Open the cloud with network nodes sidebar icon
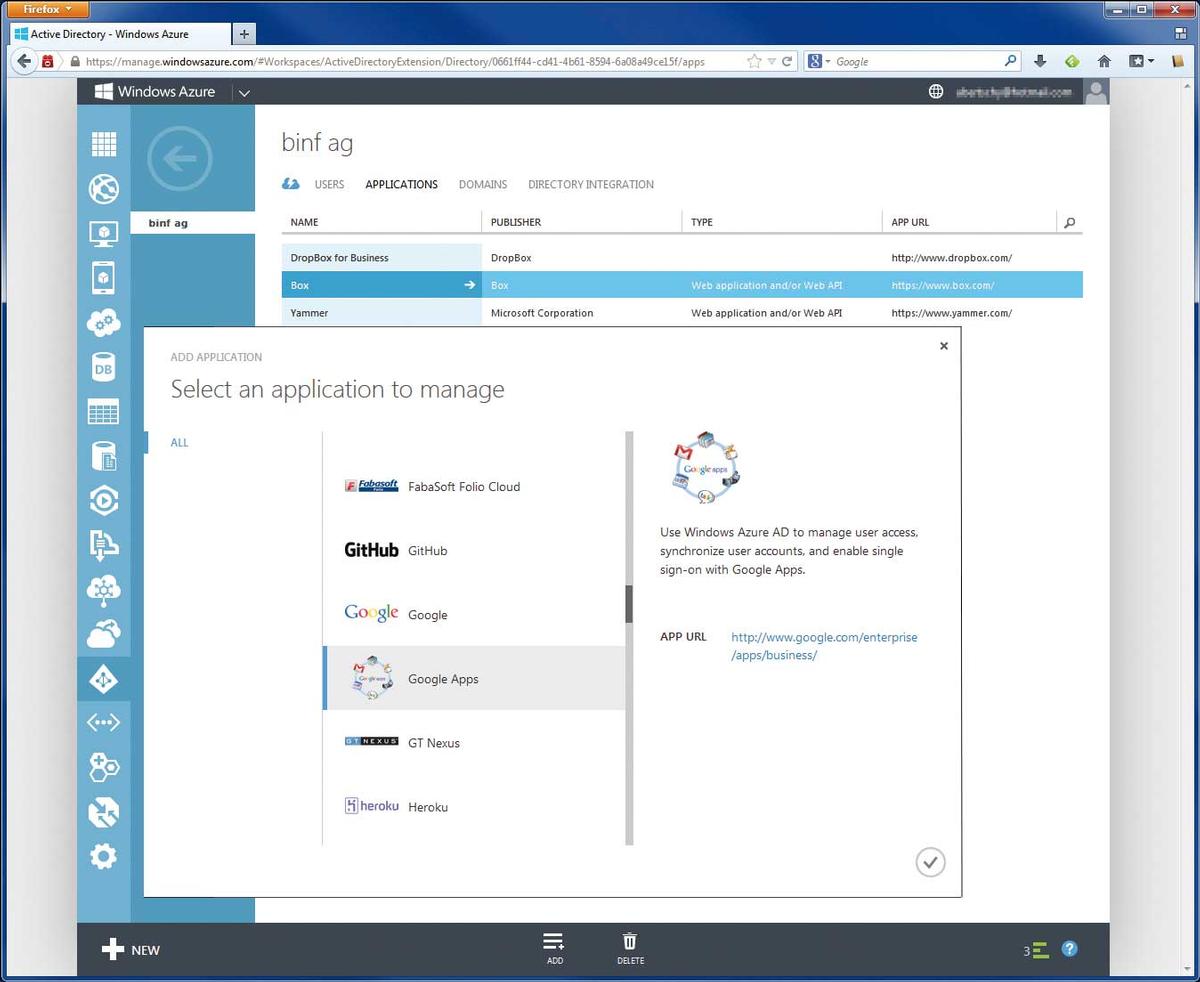 104,589
